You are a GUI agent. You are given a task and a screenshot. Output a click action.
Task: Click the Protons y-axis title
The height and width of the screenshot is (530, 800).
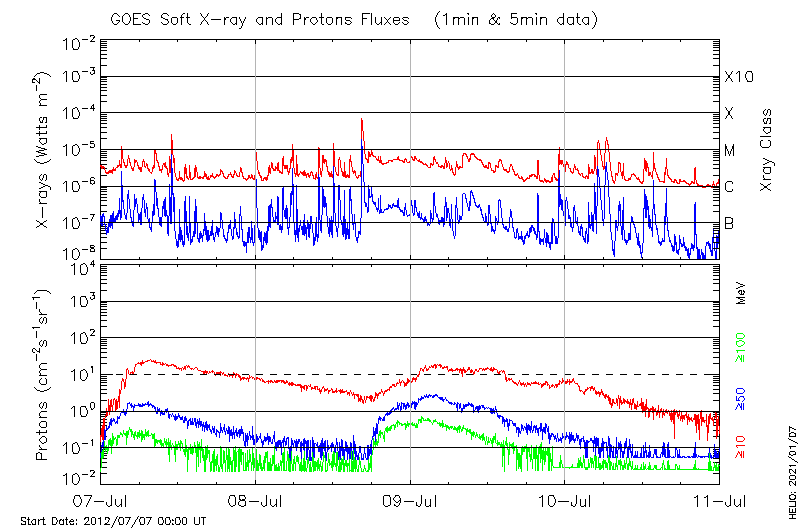(x=44, y=374)
